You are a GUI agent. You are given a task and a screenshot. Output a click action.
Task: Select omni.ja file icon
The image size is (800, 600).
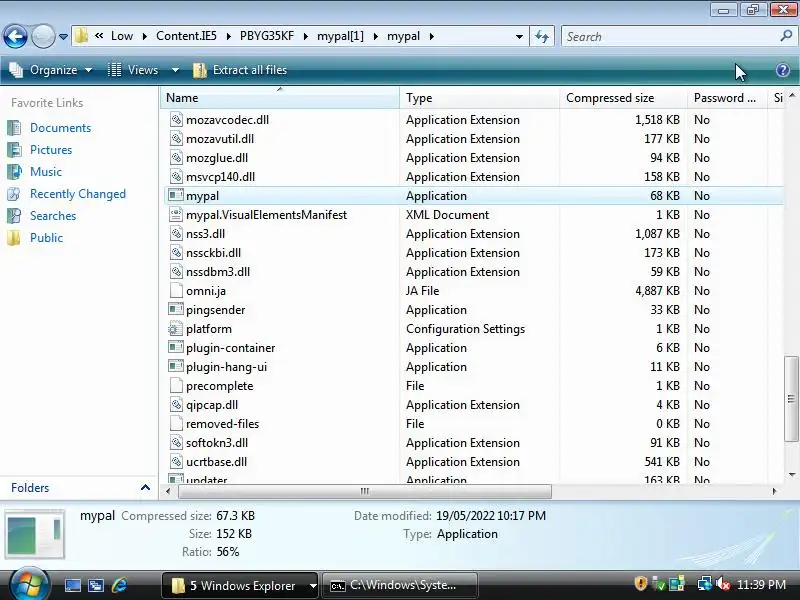click(x=176, y=291)
